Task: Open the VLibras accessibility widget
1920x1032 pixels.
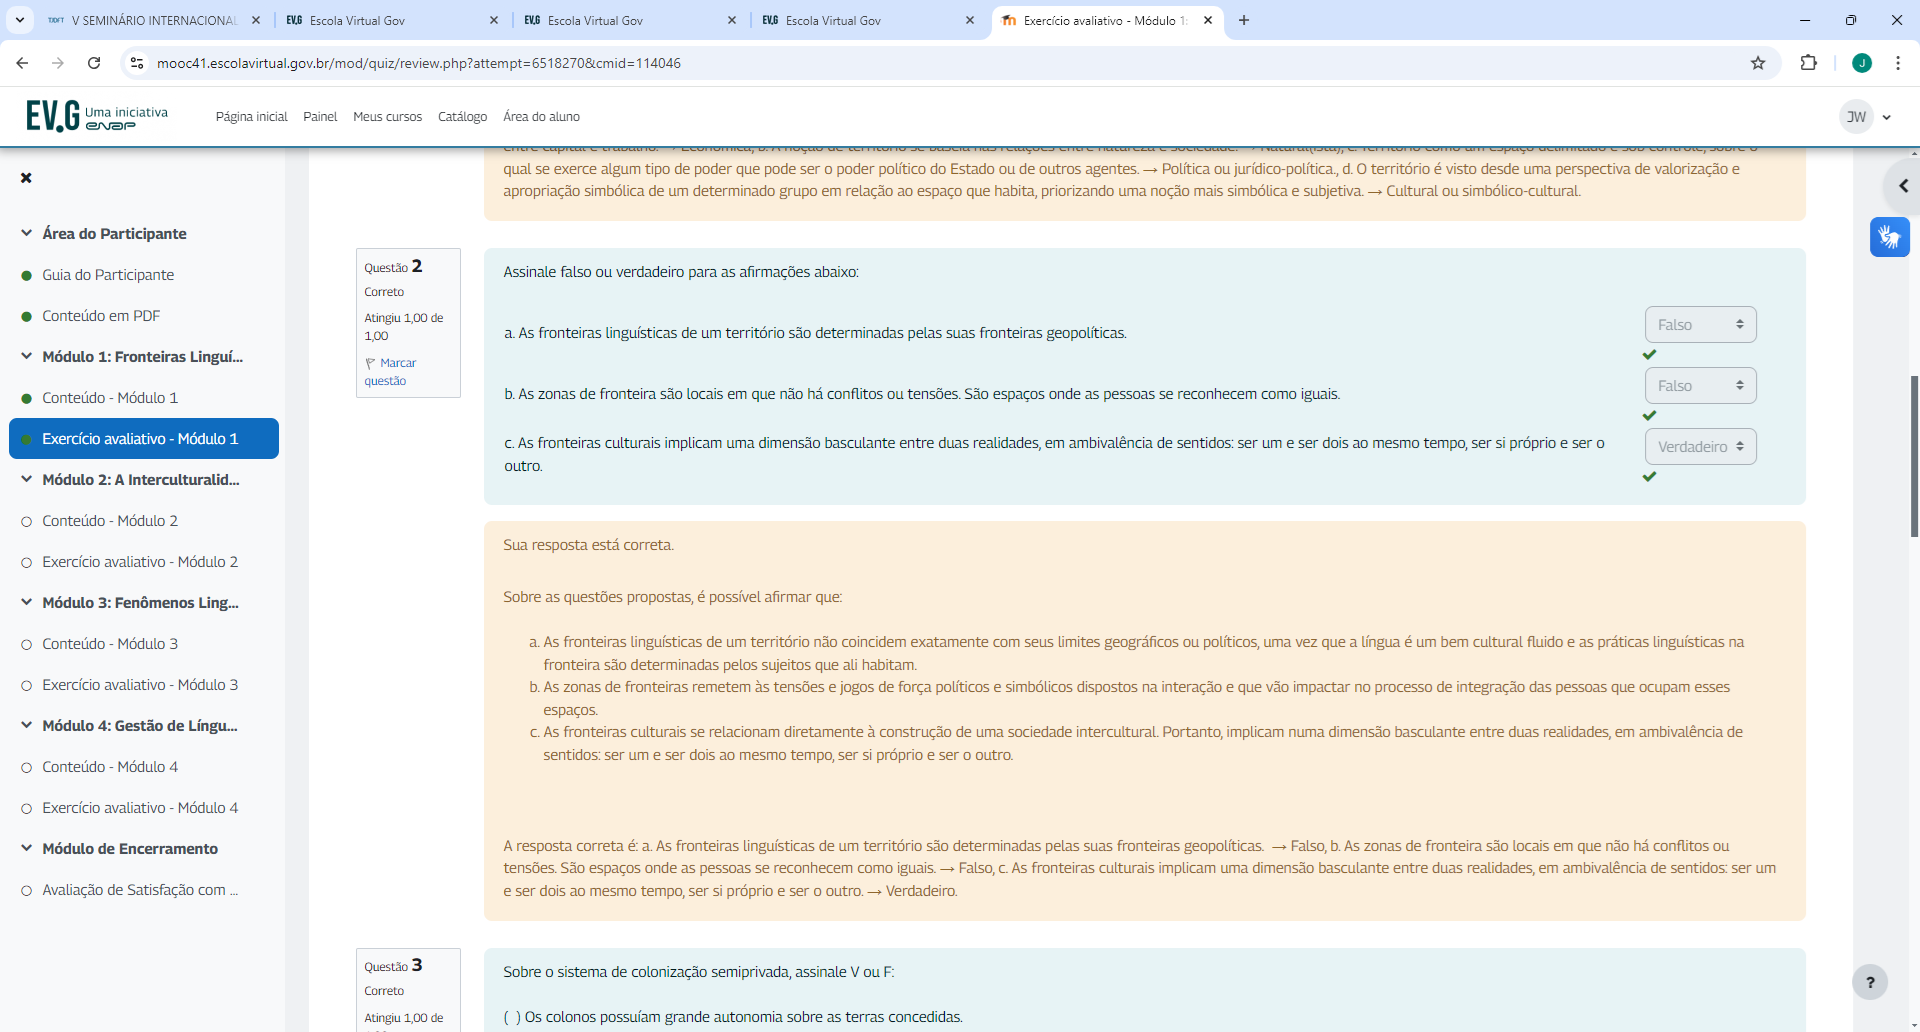Action: click(x=1889, y=237)
